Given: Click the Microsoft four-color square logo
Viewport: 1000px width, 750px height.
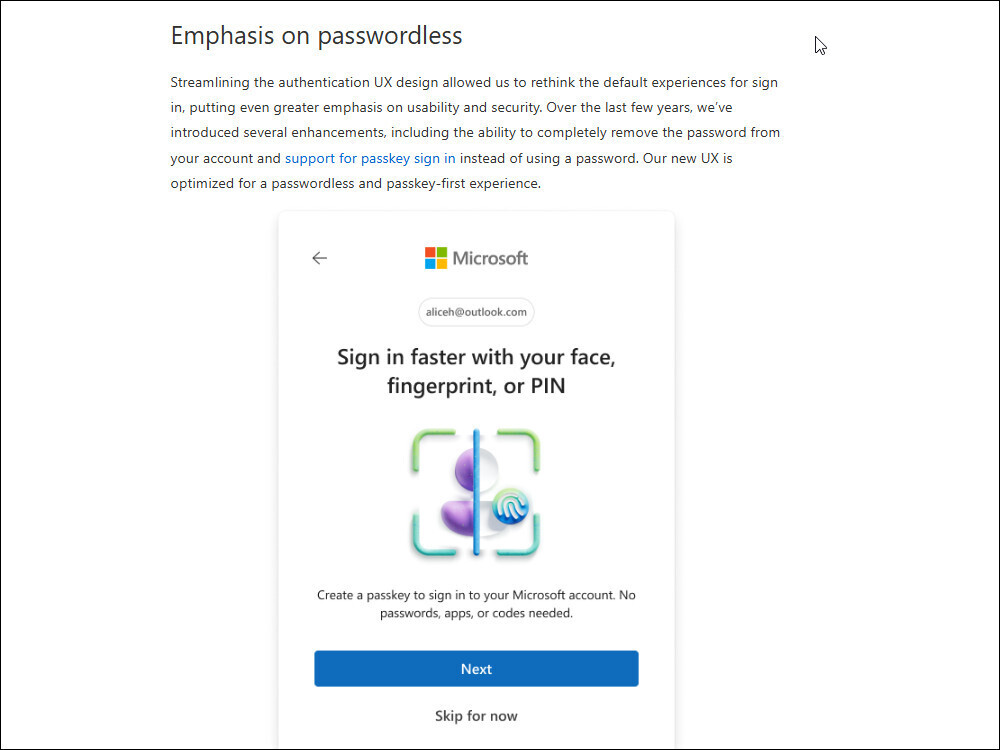Looking at the screenshot, I should tap(436, 258).
